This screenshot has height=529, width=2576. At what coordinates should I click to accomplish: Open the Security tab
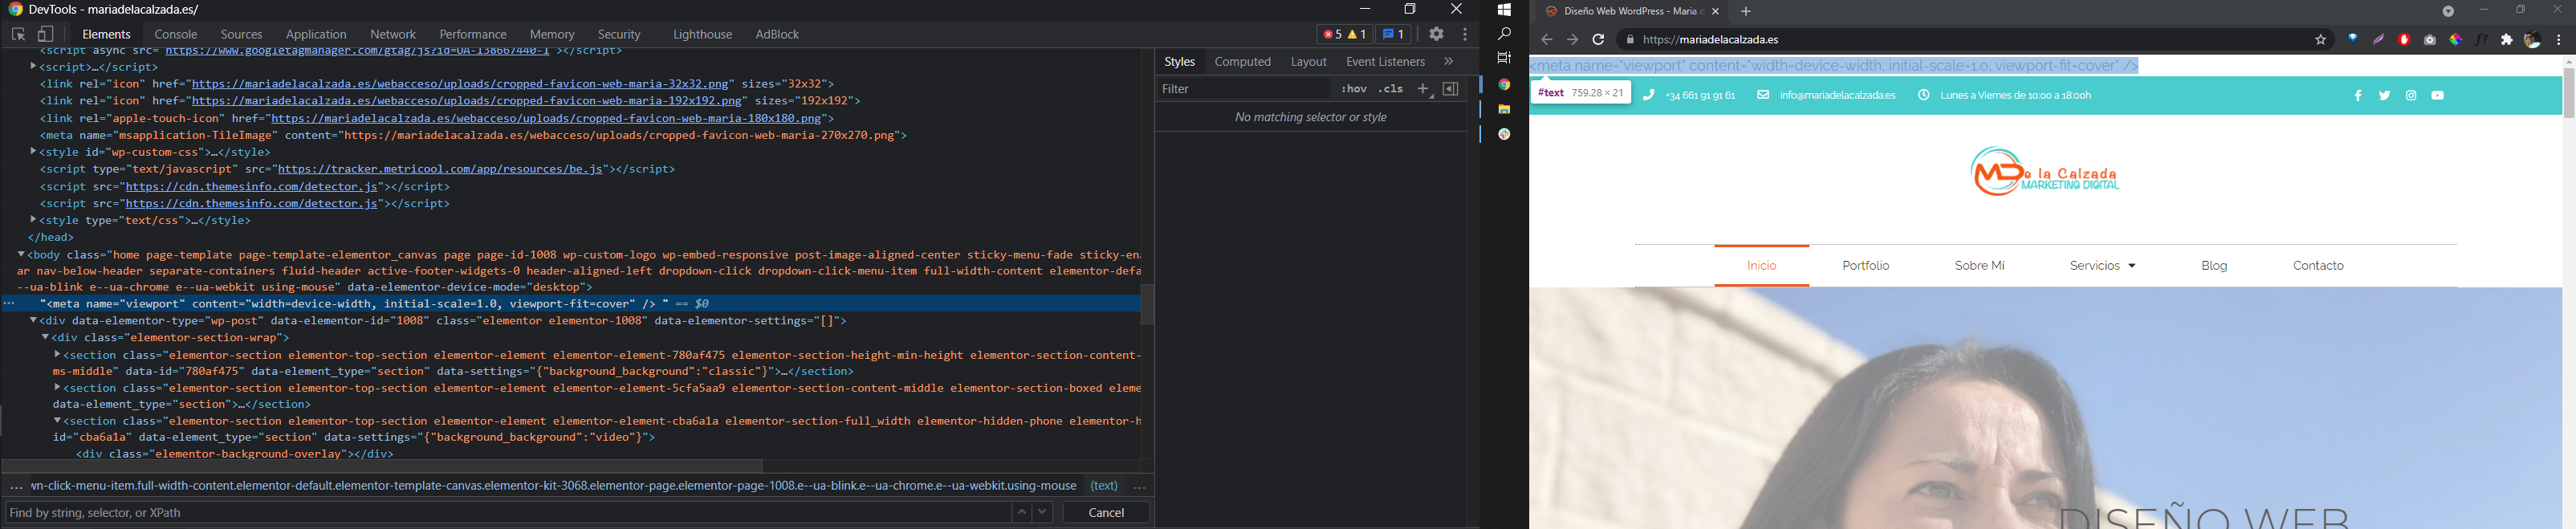click(619, 35)
